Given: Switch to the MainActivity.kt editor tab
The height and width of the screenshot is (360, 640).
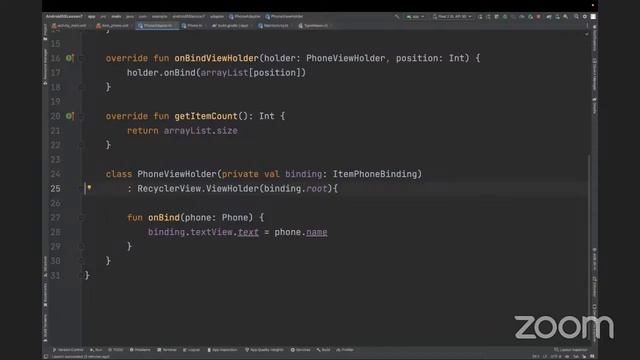Looking at the screenshot, I should 274,26.
